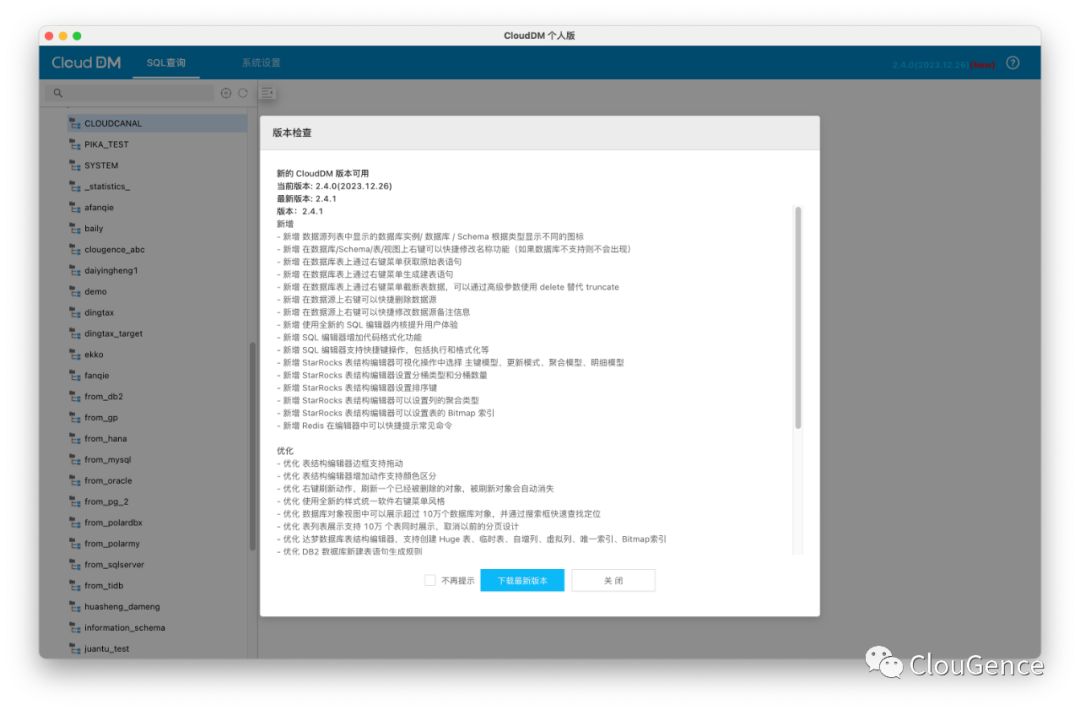
Task: Click the 最新版本: 2.4.1 text
Action: [307, 198]
